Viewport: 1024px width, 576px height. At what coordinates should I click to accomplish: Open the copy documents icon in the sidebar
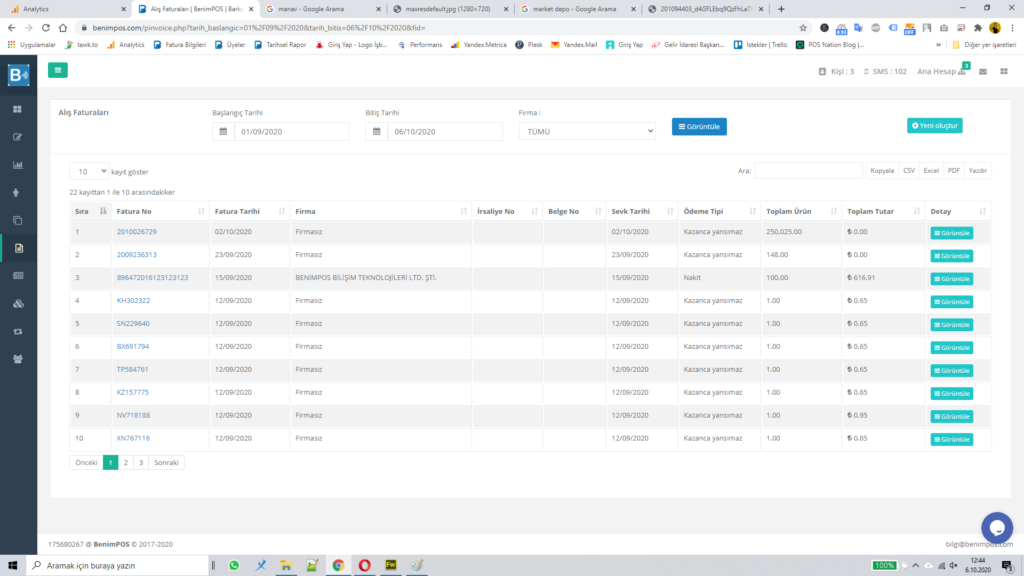coord(18,220)
